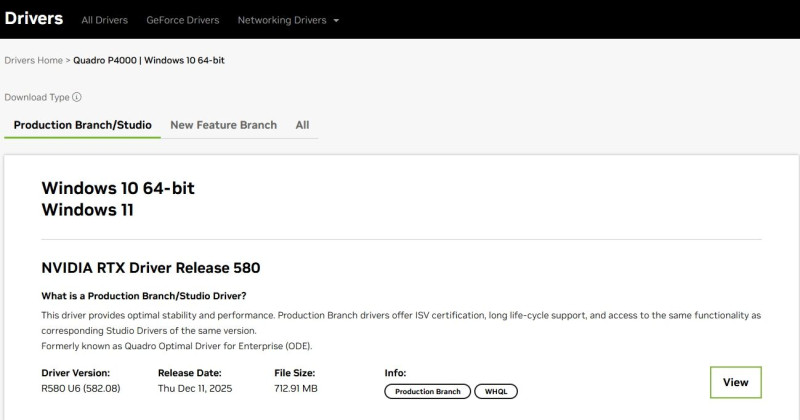Expand the Networking Drivers dropdown arrow
This screenshot has width=800, height=420.
(x=335, y=20)
